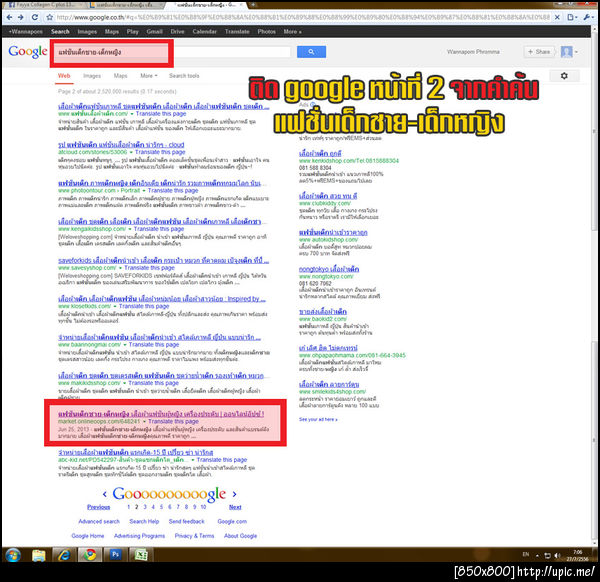Open green arrow menu for www.makikidsshop.com result

(x=124, y=383)
